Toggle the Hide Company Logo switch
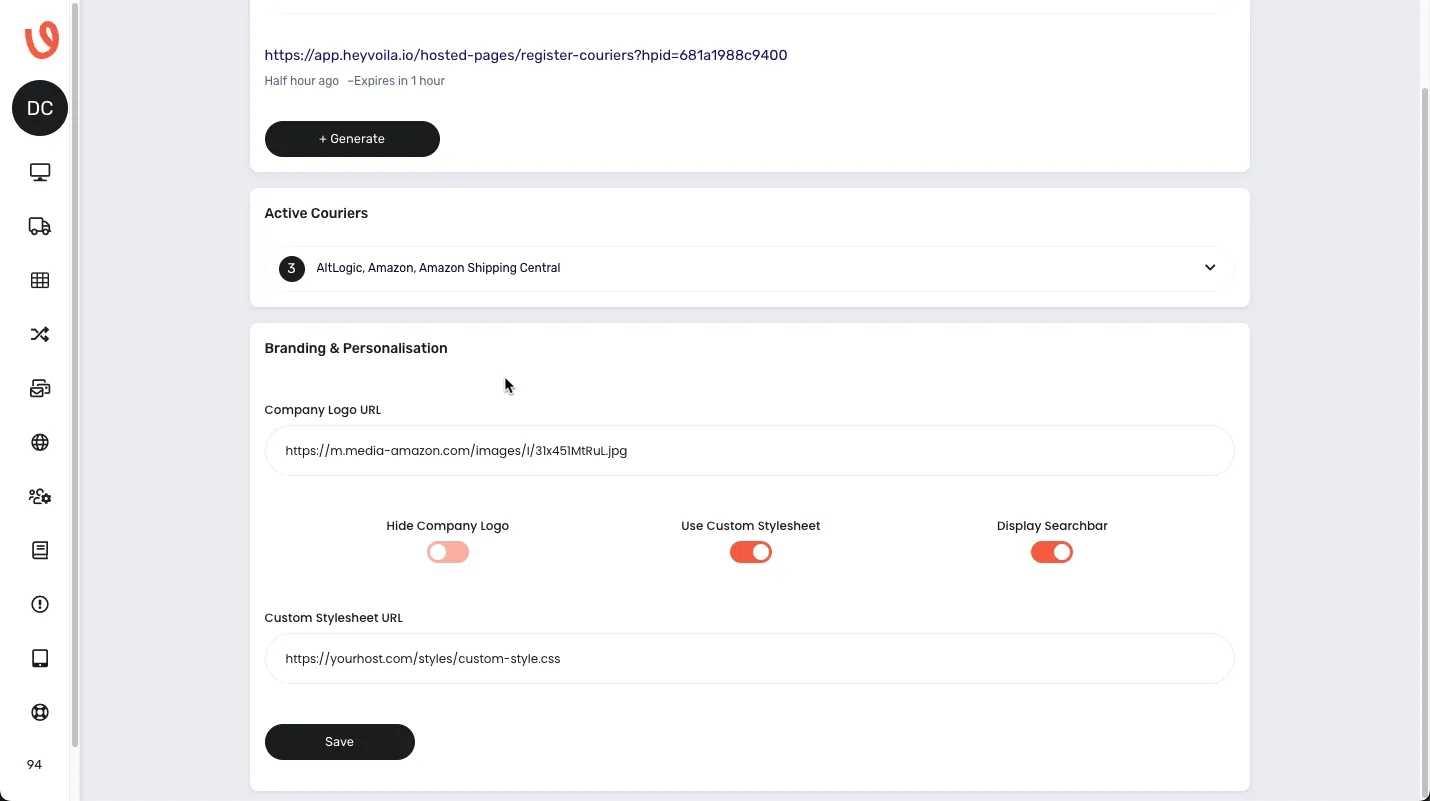Screen dimensions: 1430x801 (x=448, y=552)
